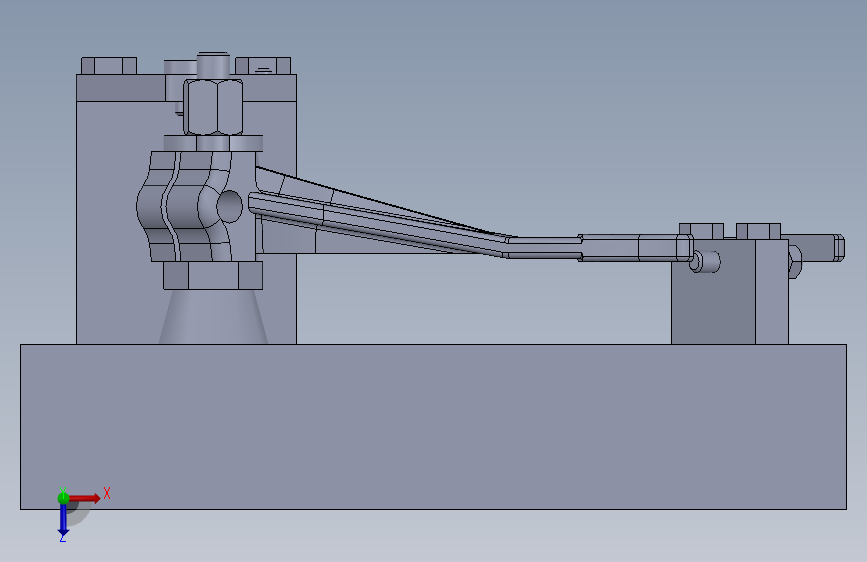Select the small round pin on the right support block
This screenshot has height=562, width=867.
point(705,262)
